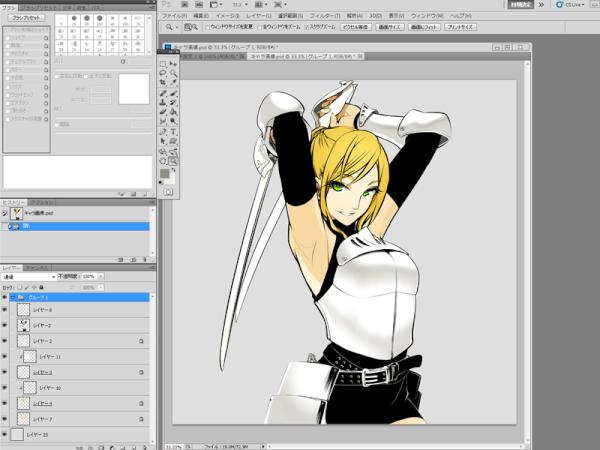Open the View Extras dropdown

point(216,5)
